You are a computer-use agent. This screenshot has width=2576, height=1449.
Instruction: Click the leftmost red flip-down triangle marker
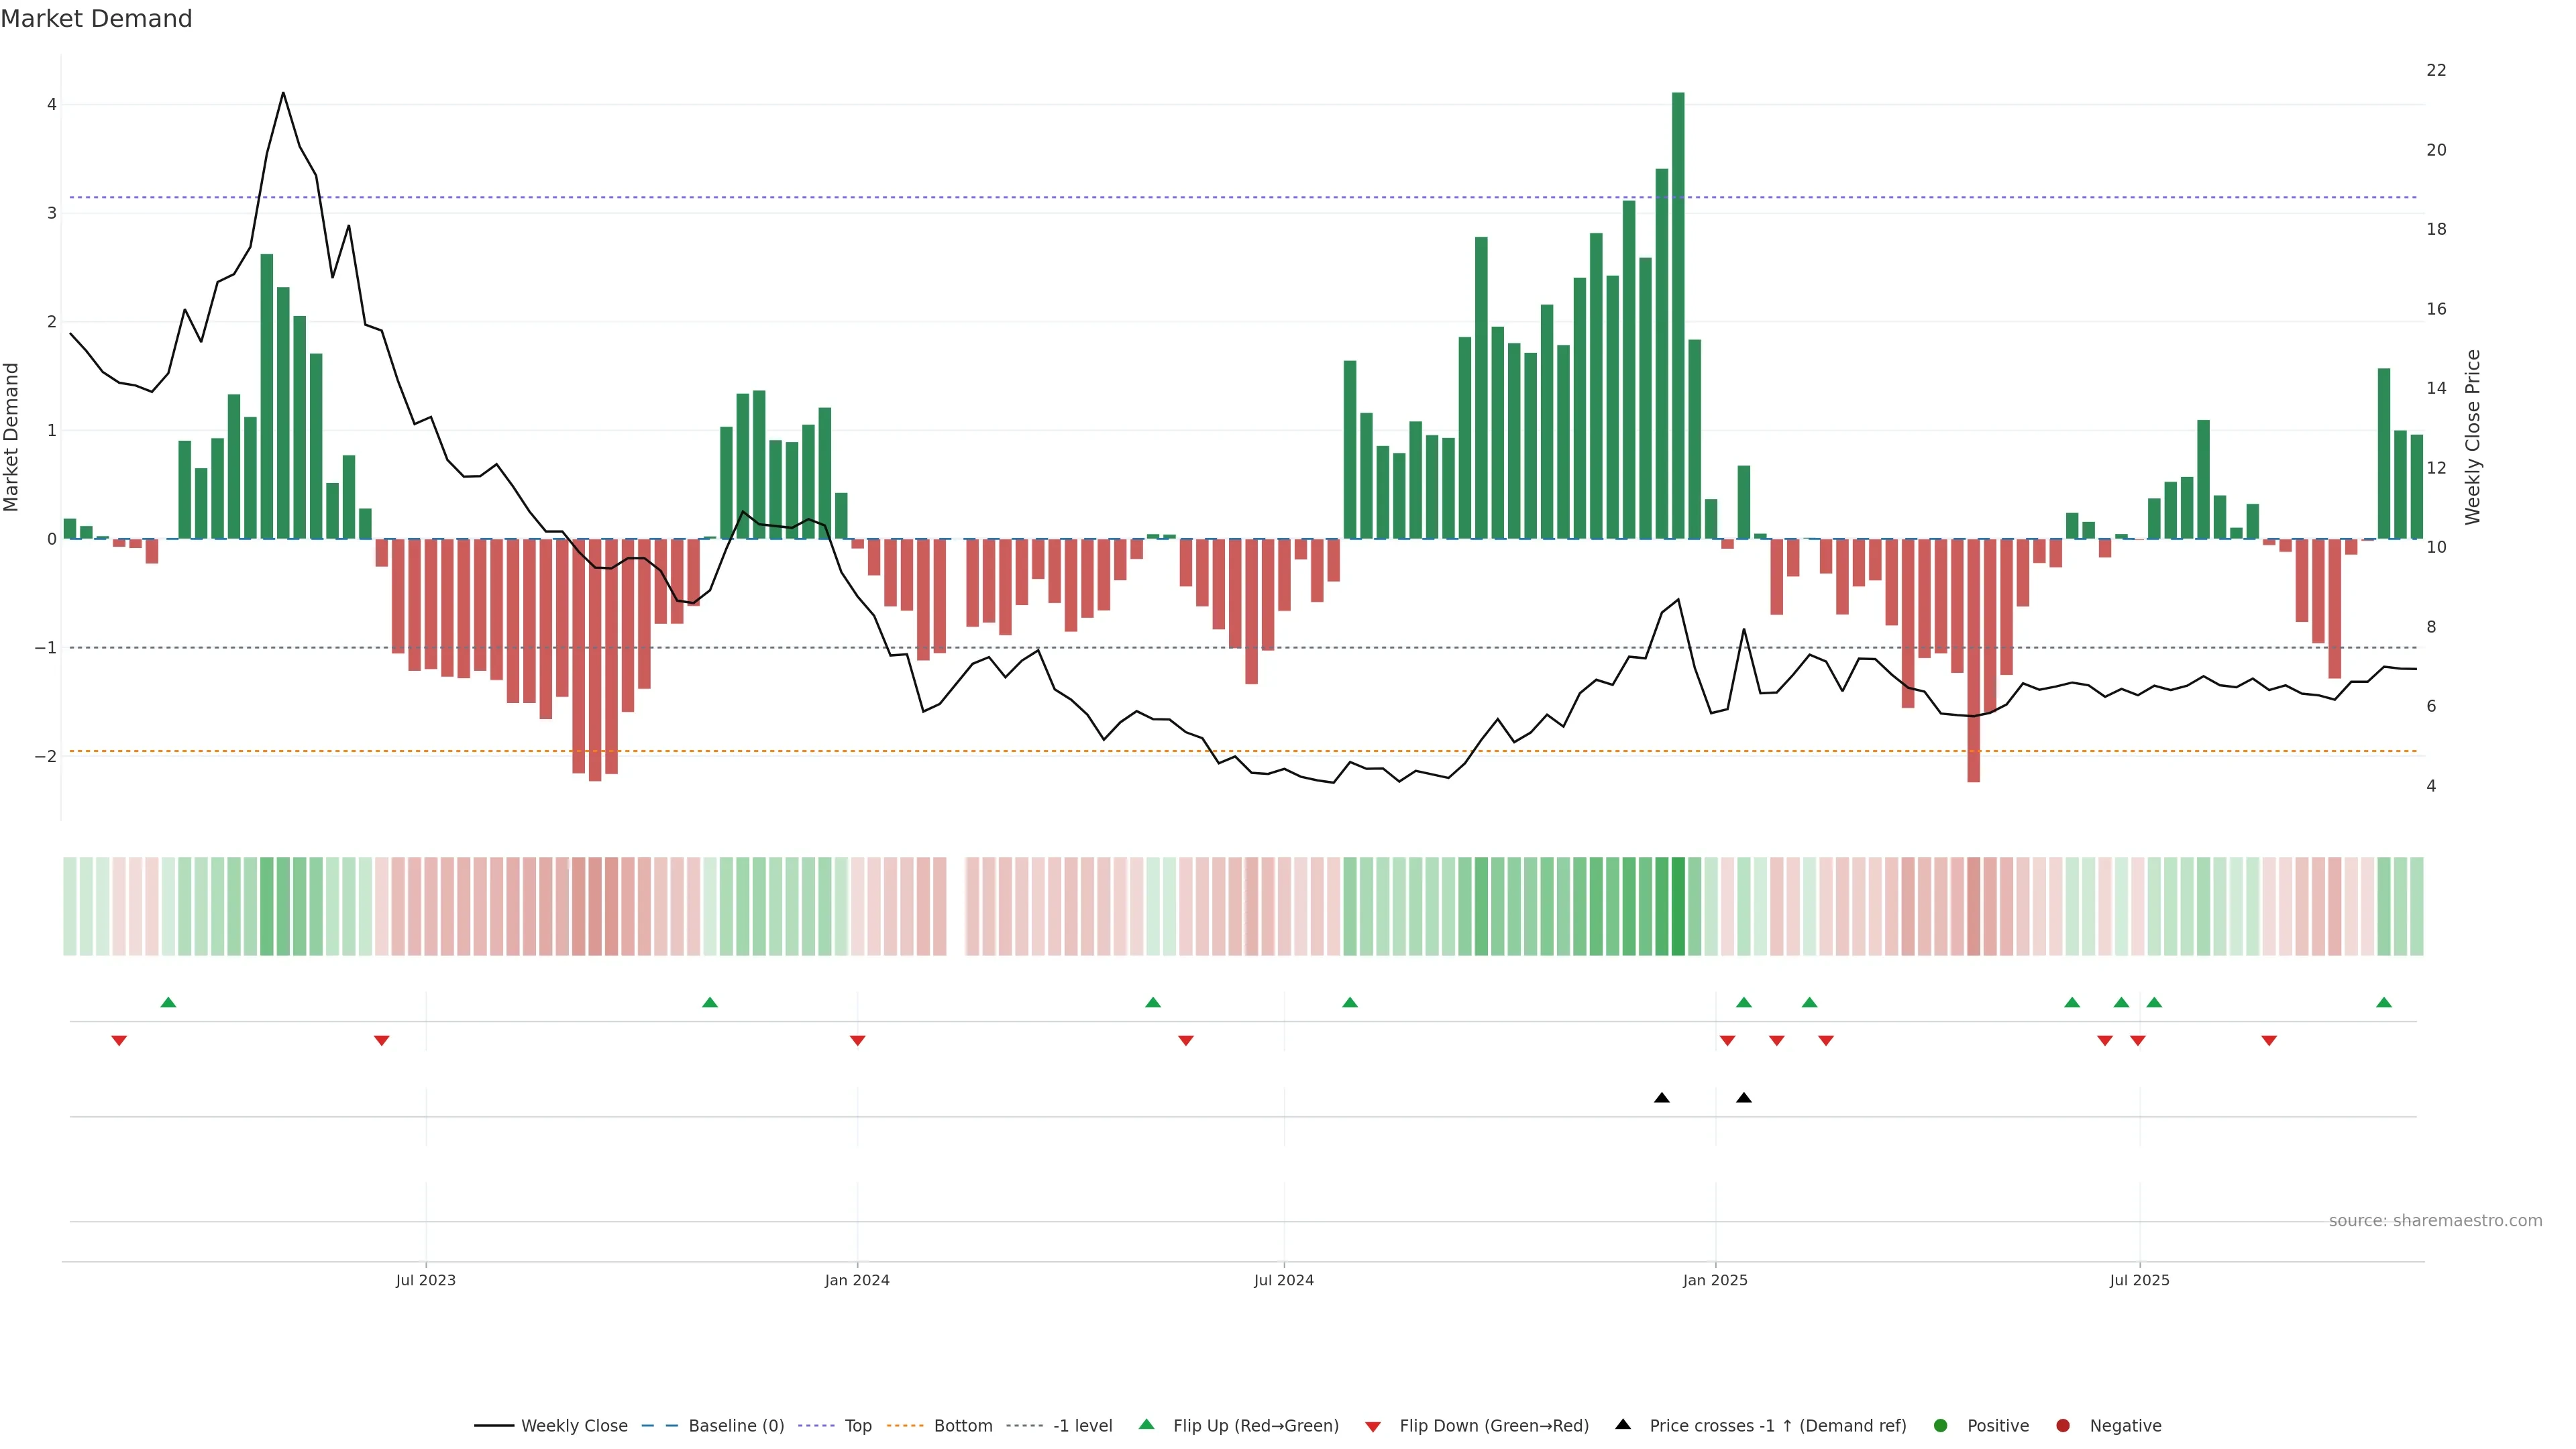(x=119, y=1041)
